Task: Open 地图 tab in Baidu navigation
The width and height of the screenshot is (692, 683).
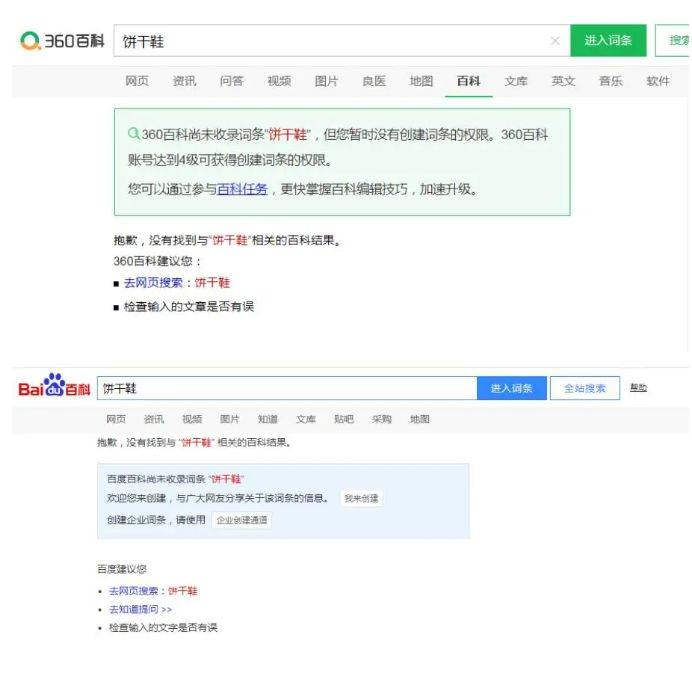Action: [x=420, y=419]
